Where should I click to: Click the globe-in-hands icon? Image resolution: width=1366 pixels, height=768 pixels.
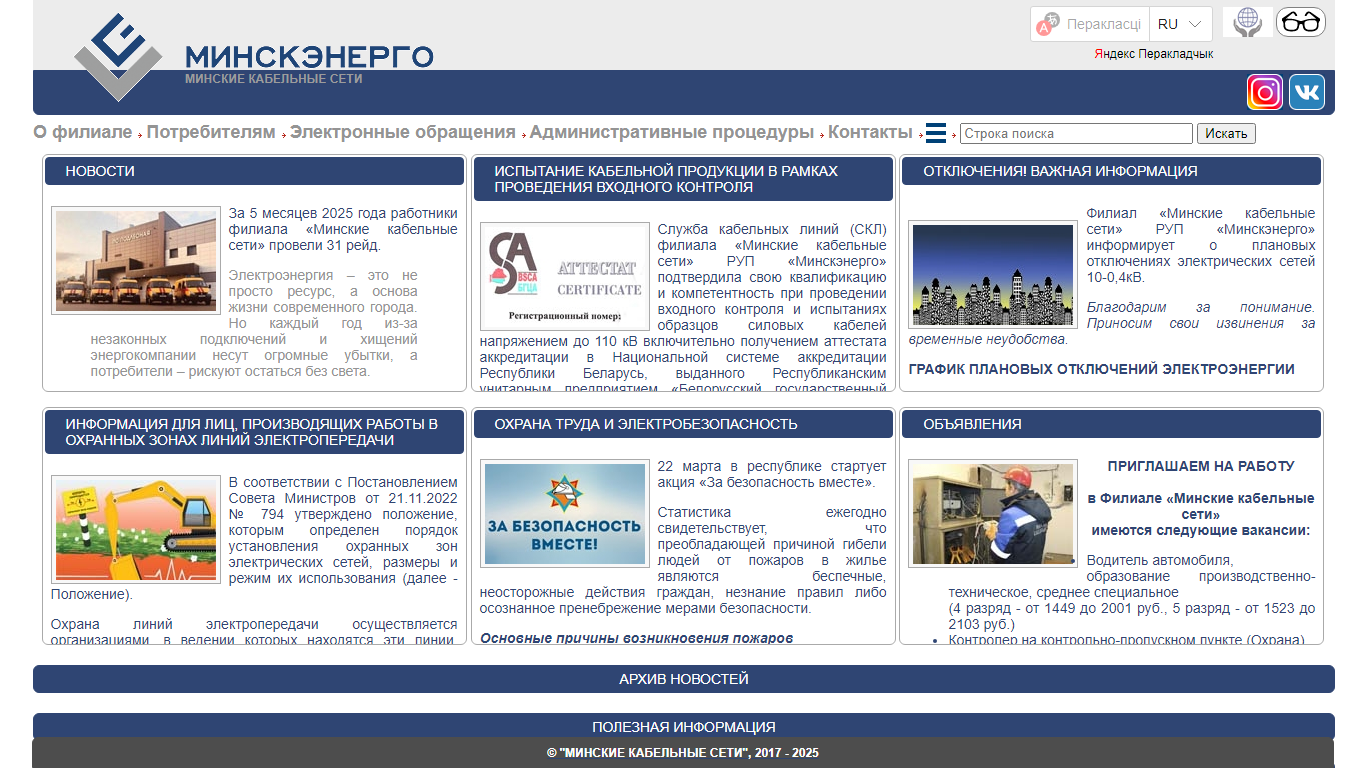[x=1247, y=22]
